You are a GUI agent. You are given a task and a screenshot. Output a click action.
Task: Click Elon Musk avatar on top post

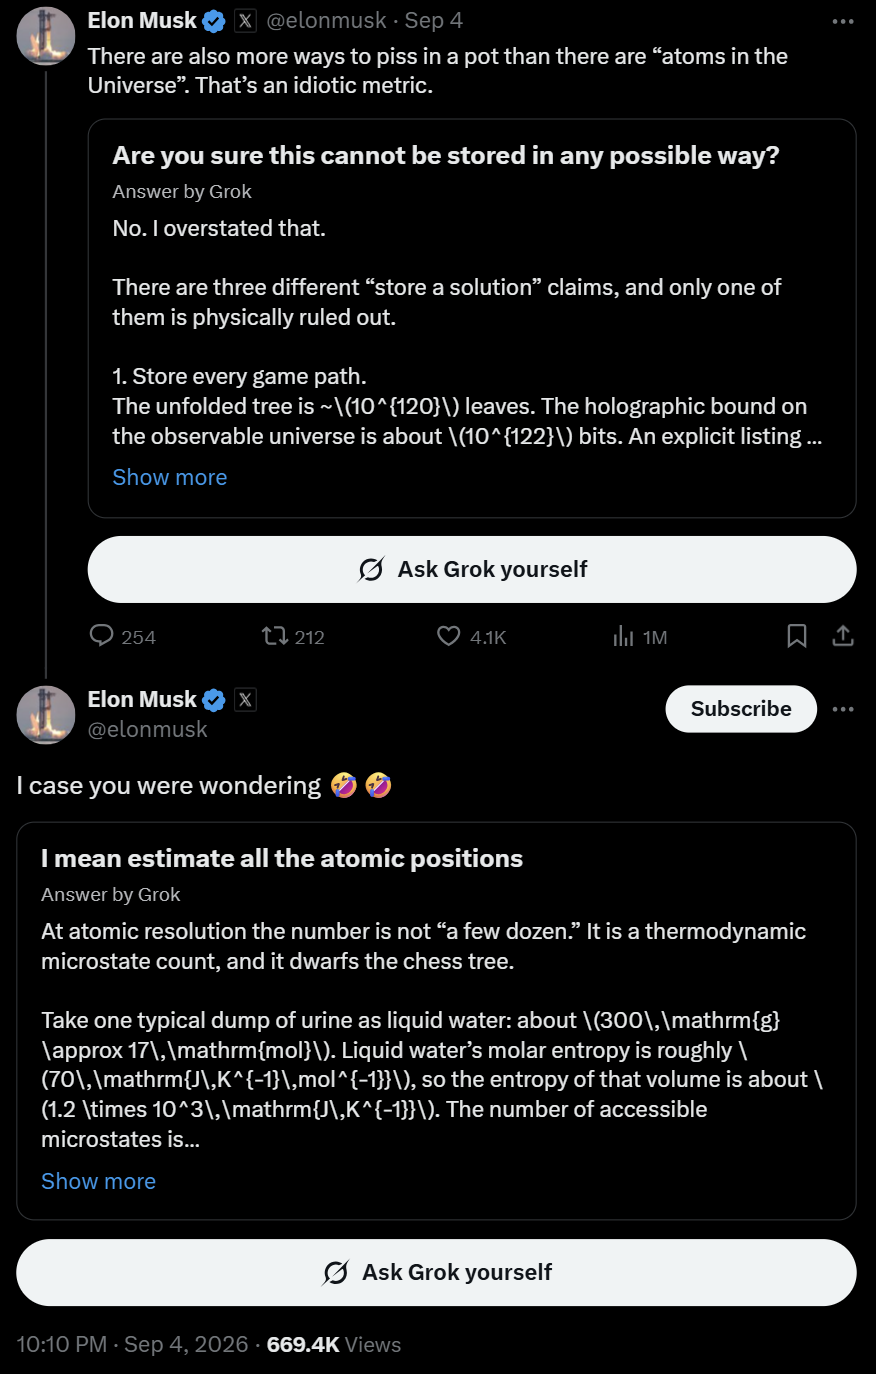(x=46, y=36)
